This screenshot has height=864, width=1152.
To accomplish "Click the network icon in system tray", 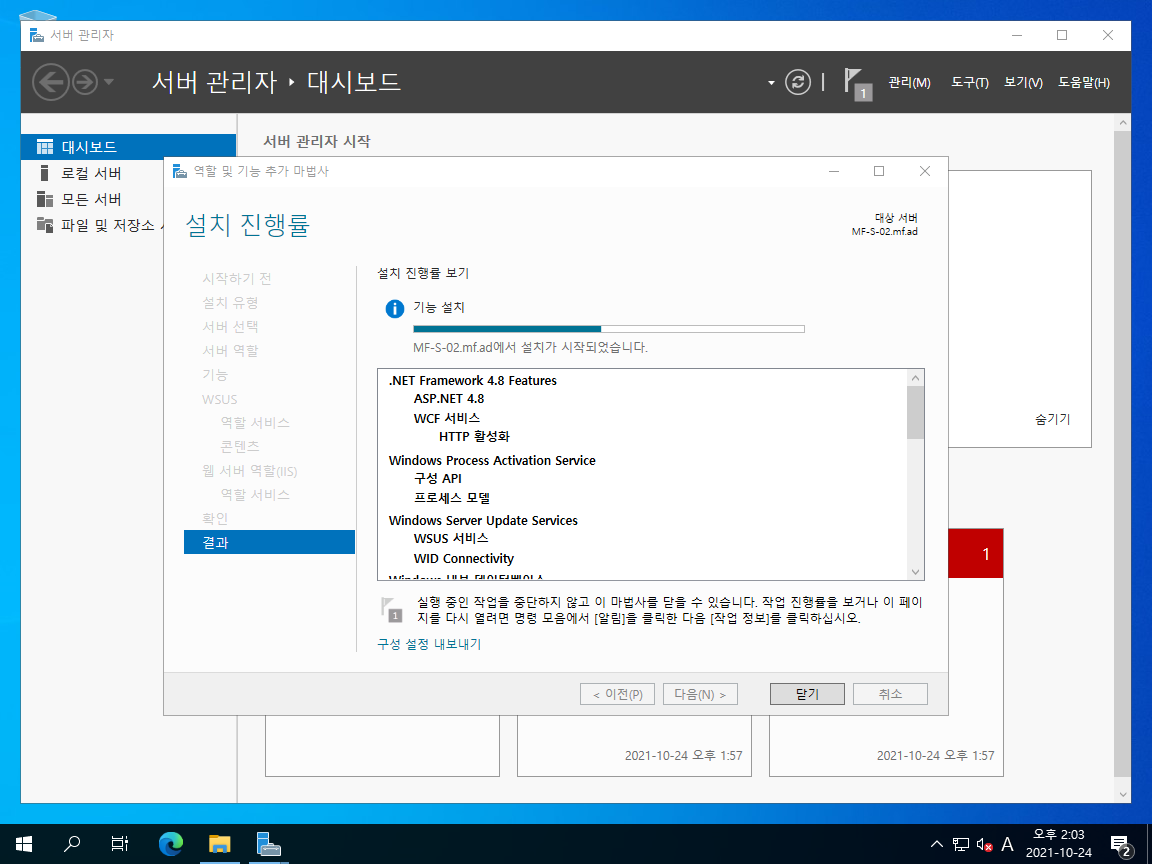I will [960, 844].
